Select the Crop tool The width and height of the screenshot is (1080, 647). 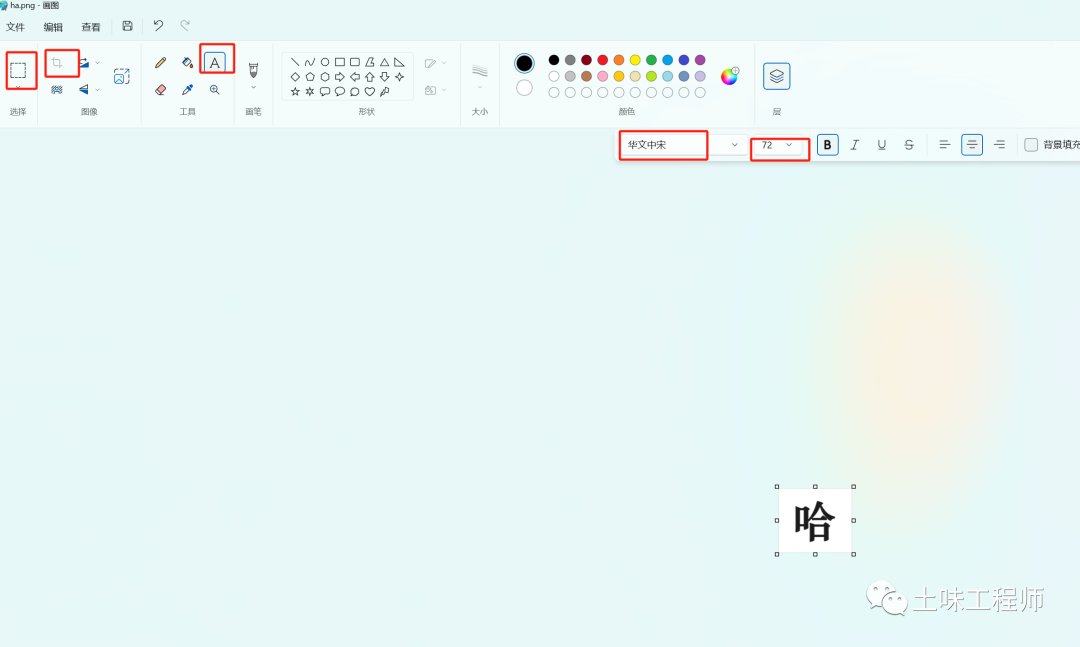coord(57,62)
